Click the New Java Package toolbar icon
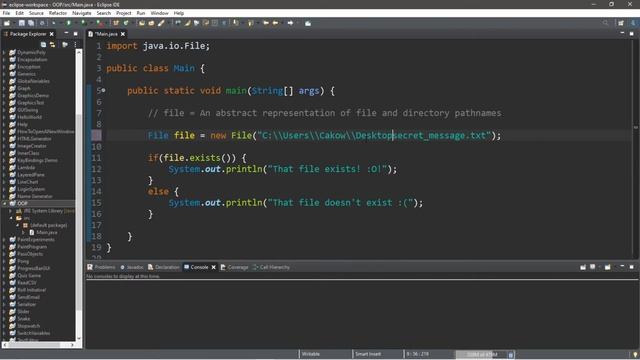 coord(116,23)
